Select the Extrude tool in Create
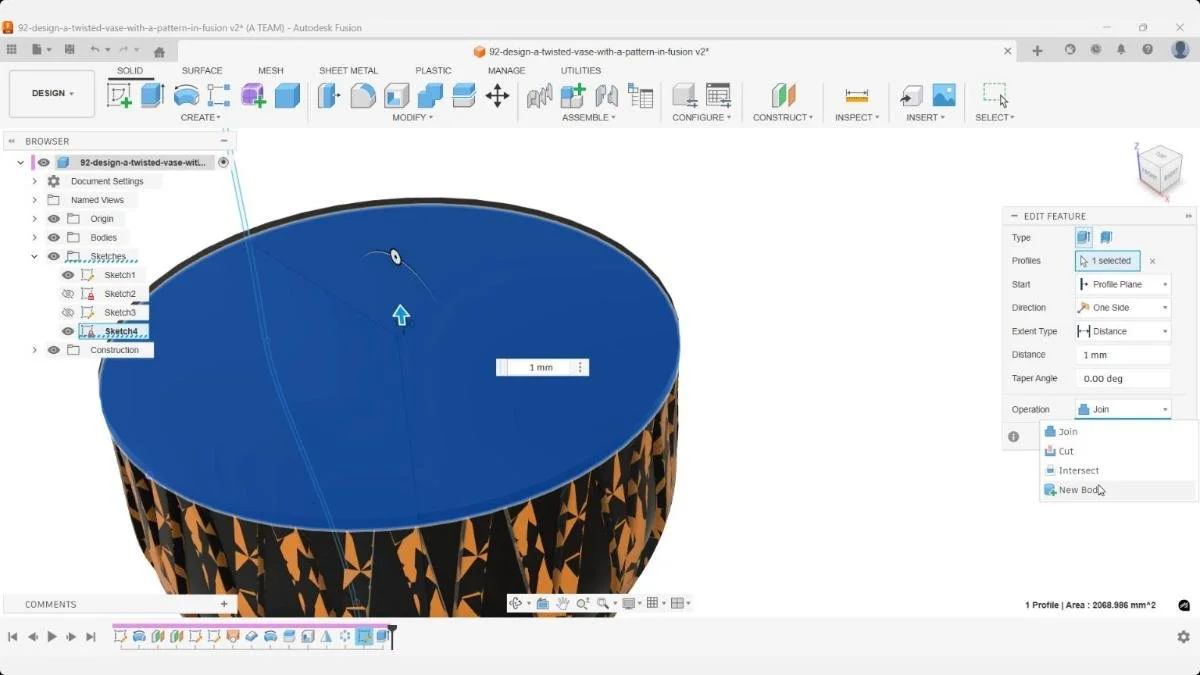The image size is (1200, 675). click(152, 95)
